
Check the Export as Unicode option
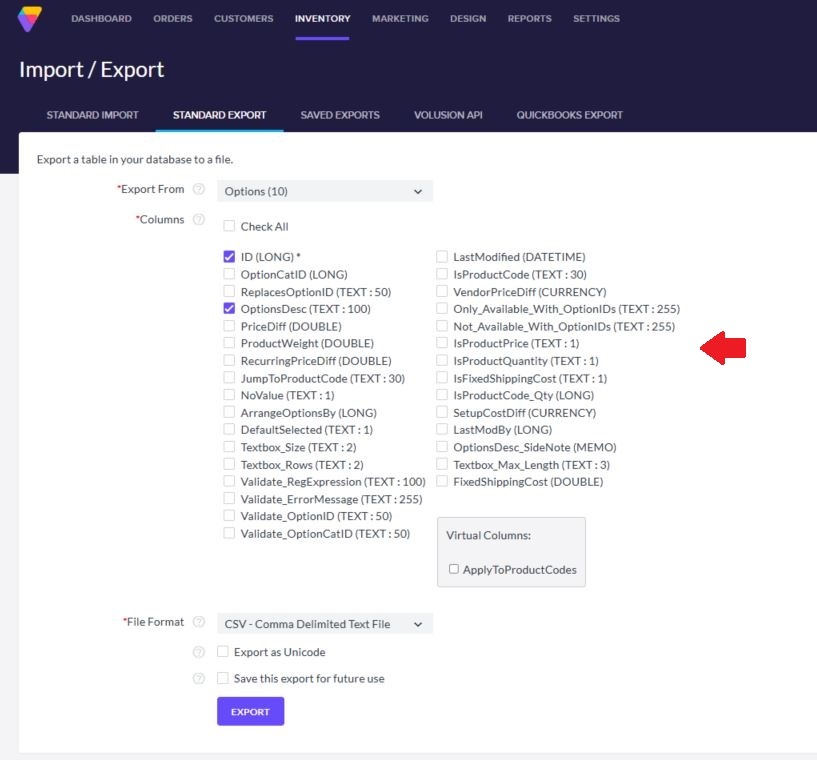tap(223, 652)
